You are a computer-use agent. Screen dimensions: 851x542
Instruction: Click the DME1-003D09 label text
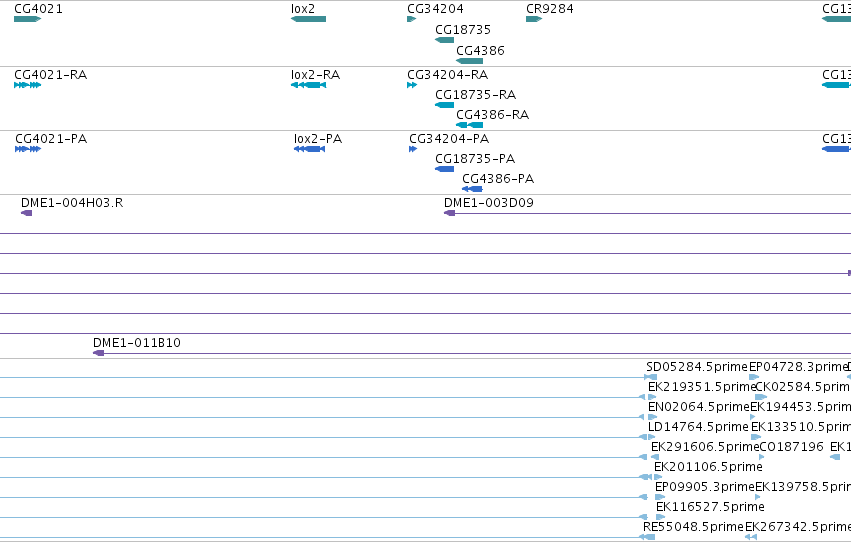488,202
